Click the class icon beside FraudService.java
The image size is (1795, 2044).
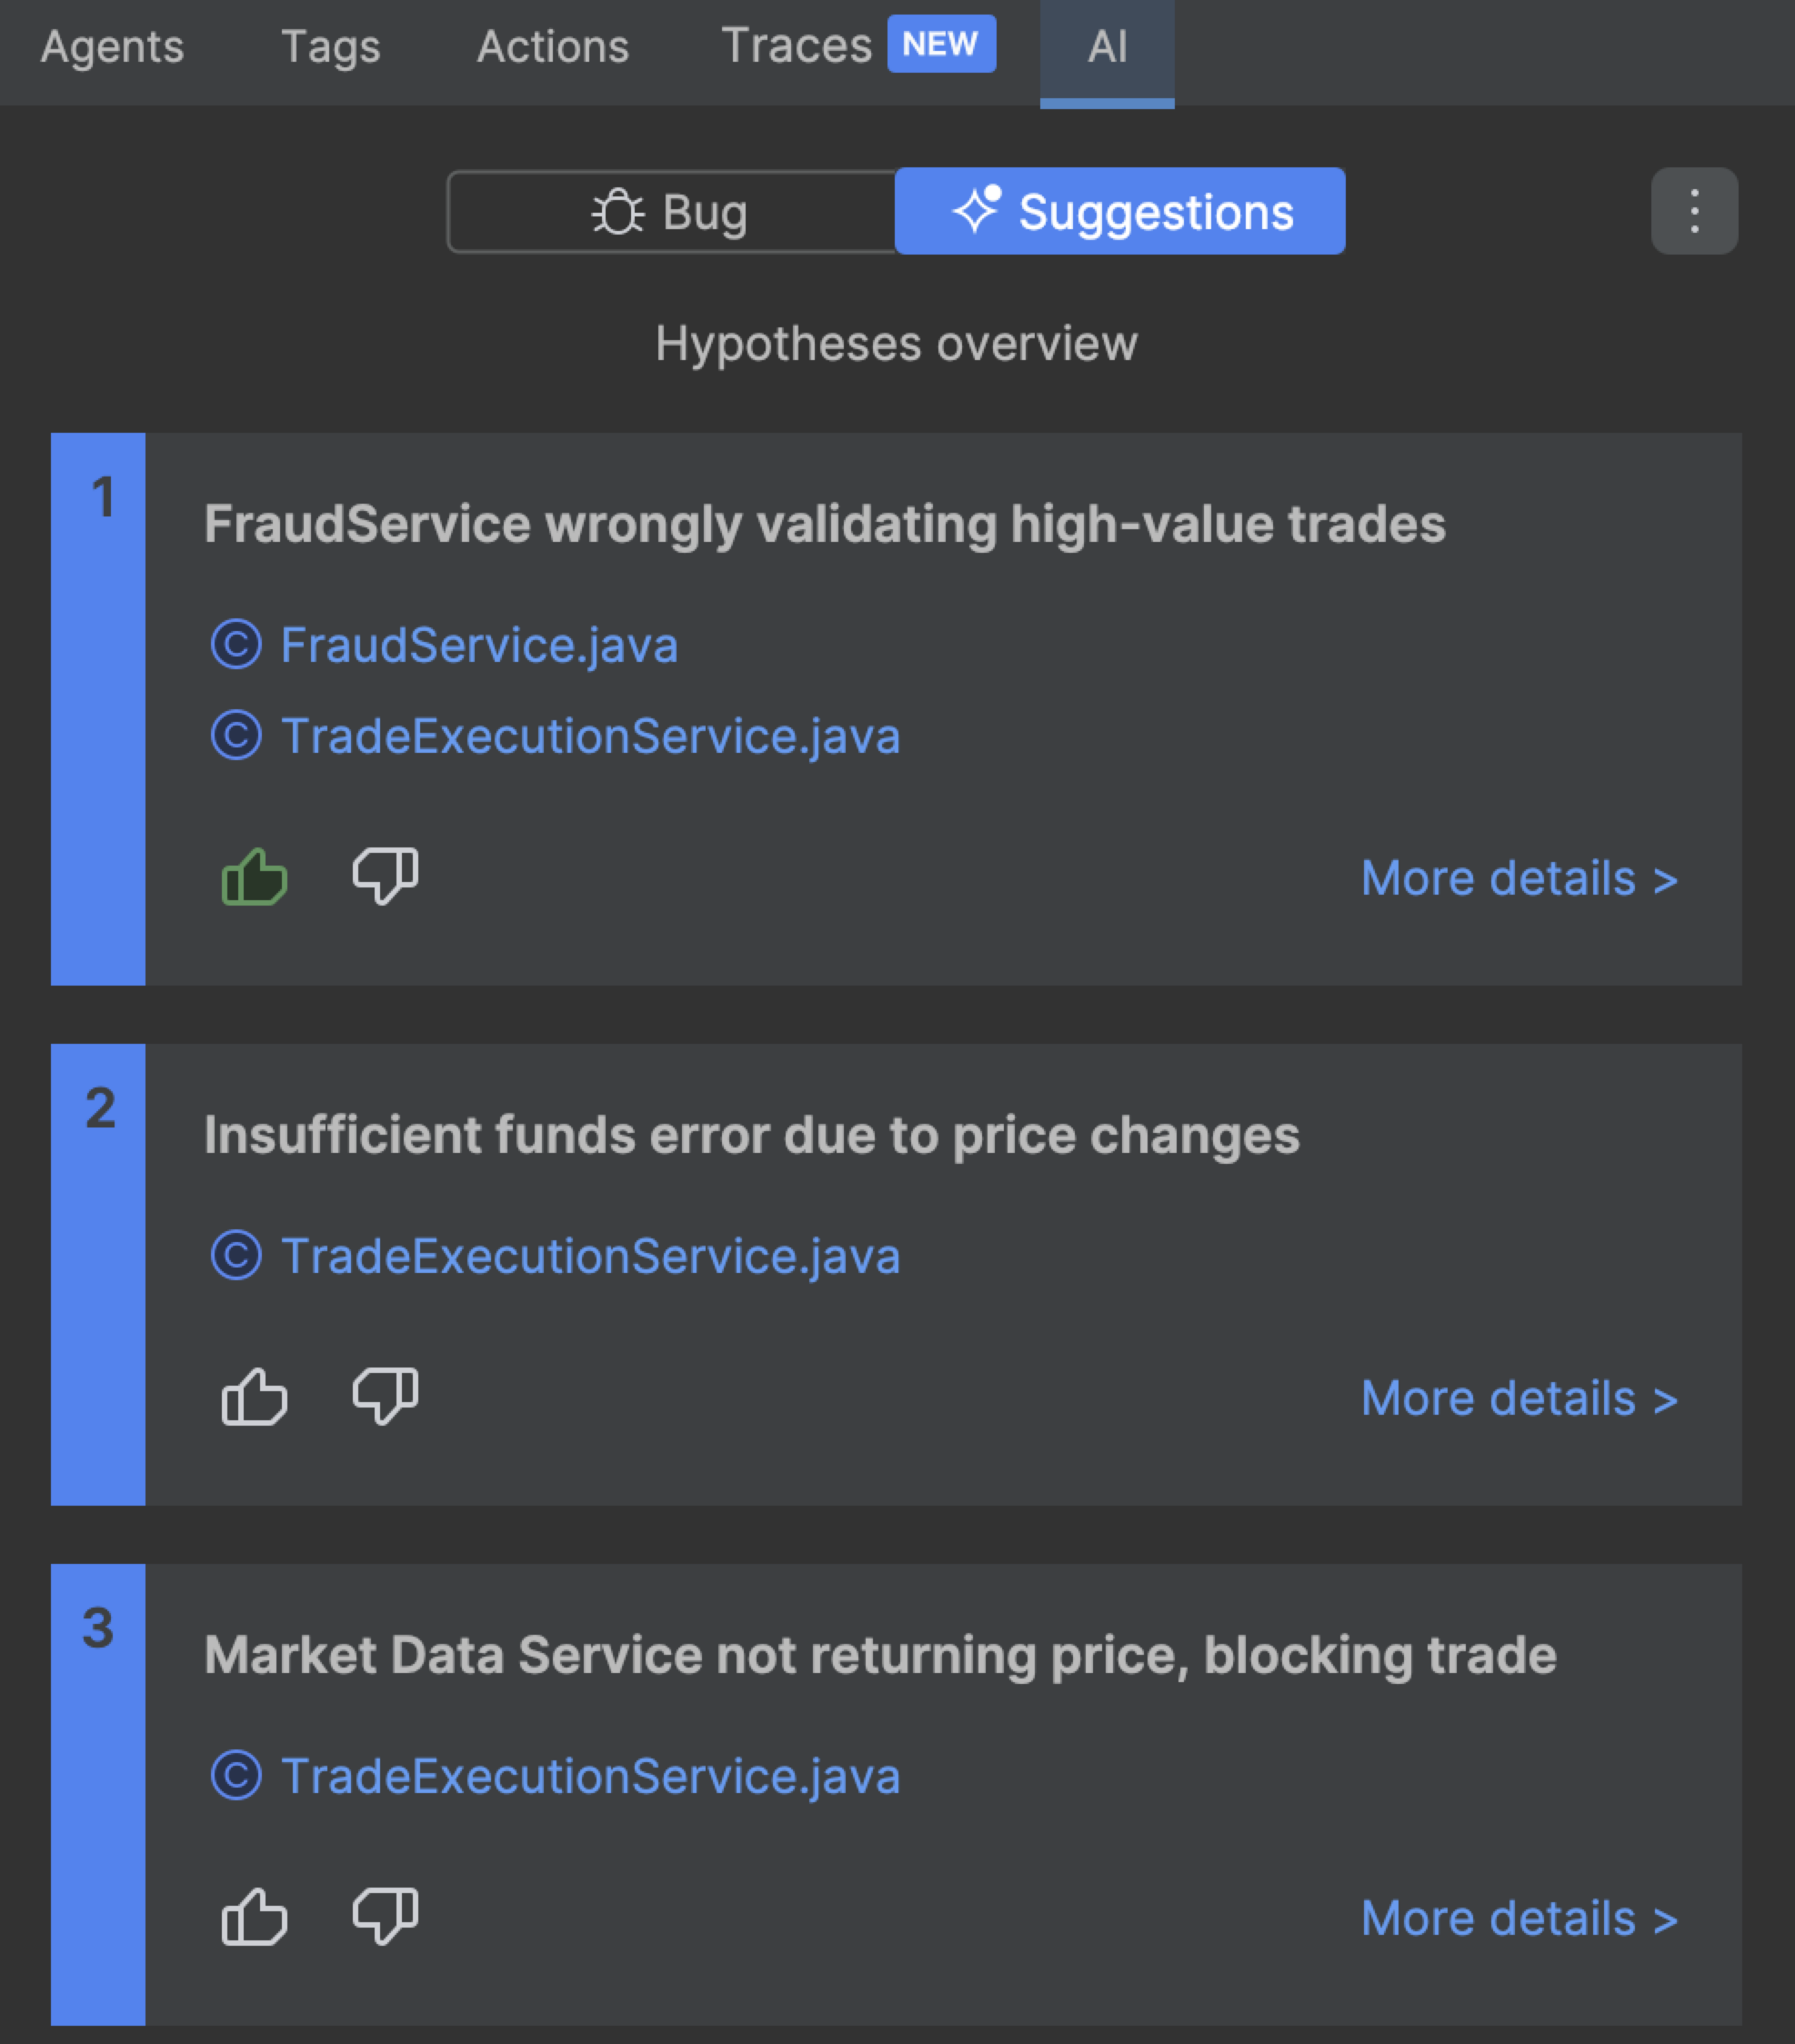[236, 645]
